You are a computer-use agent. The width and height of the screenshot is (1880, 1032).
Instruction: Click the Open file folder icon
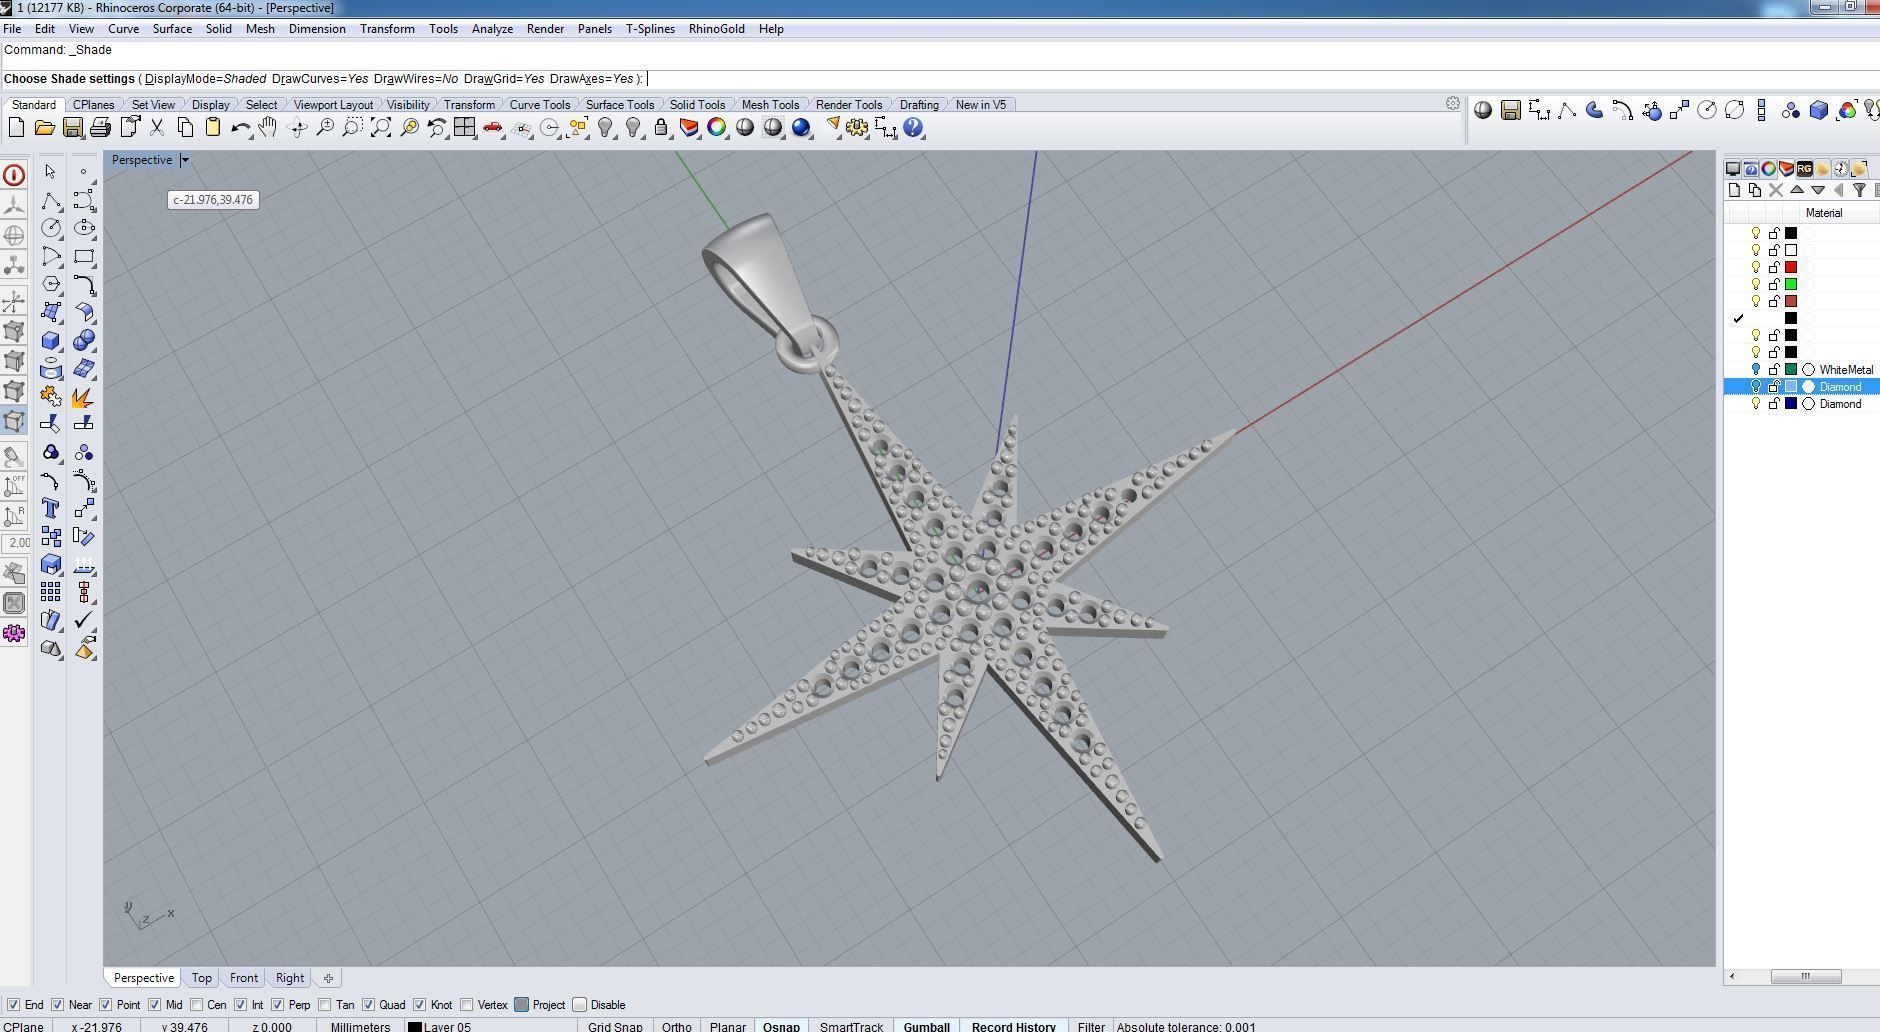pos(44,127)
